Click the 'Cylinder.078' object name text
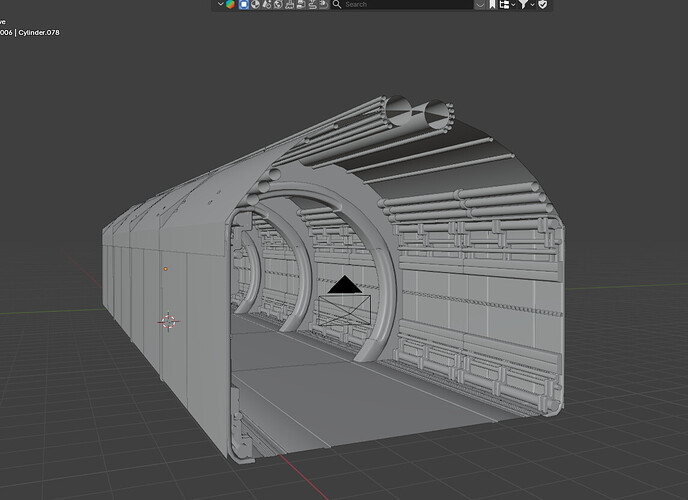 [39, 32]
